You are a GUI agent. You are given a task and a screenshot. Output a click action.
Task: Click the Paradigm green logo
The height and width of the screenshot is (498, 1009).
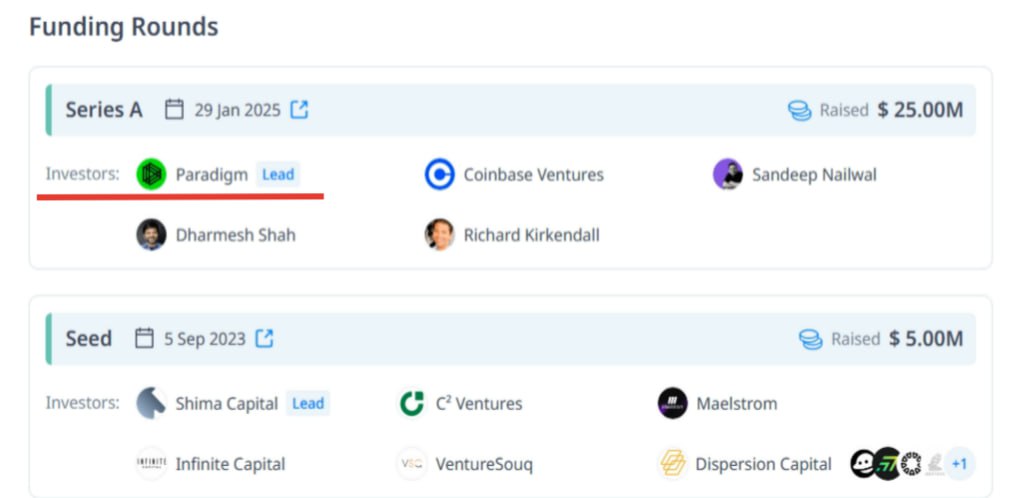(x=151, y=174)
